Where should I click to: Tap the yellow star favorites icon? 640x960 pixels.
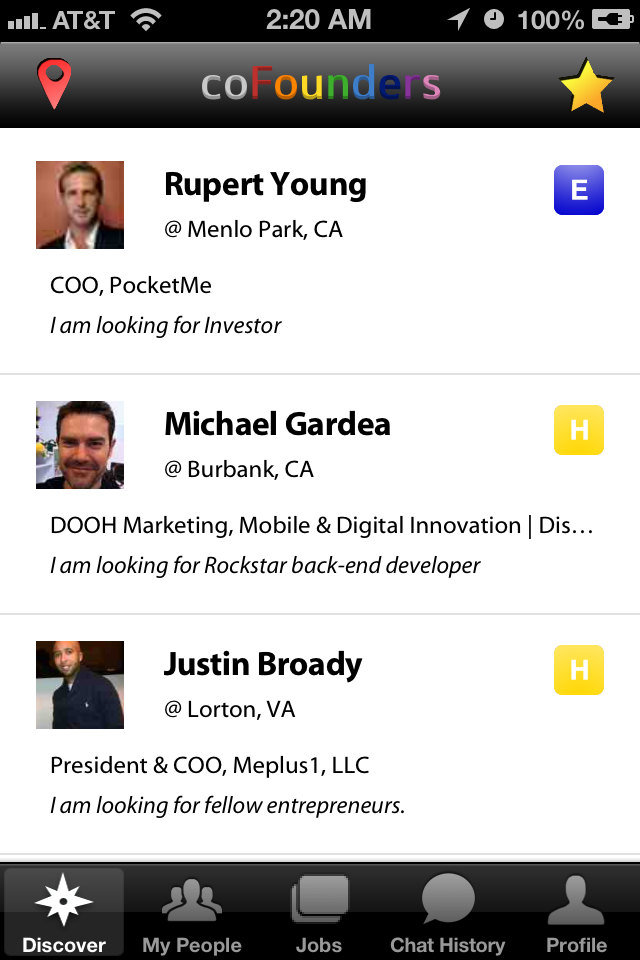[585, 86]
